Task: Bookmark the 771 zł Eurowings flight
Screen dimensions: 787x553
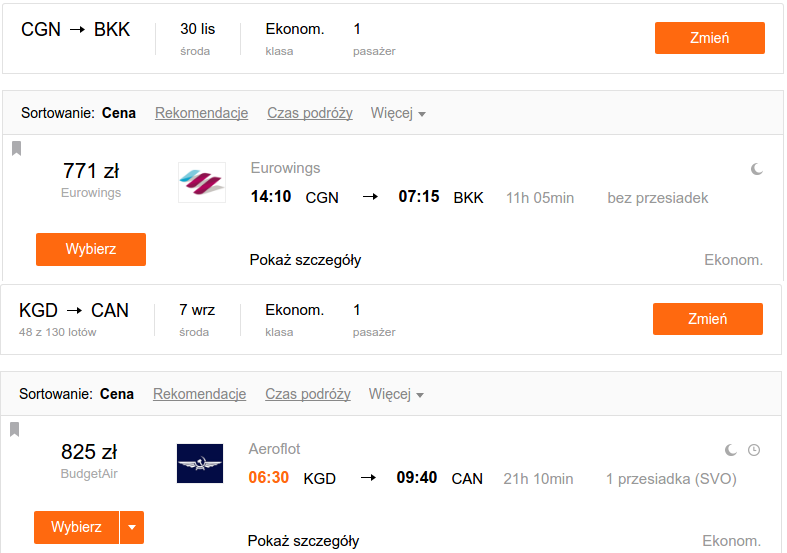Action: pos(17,149)
